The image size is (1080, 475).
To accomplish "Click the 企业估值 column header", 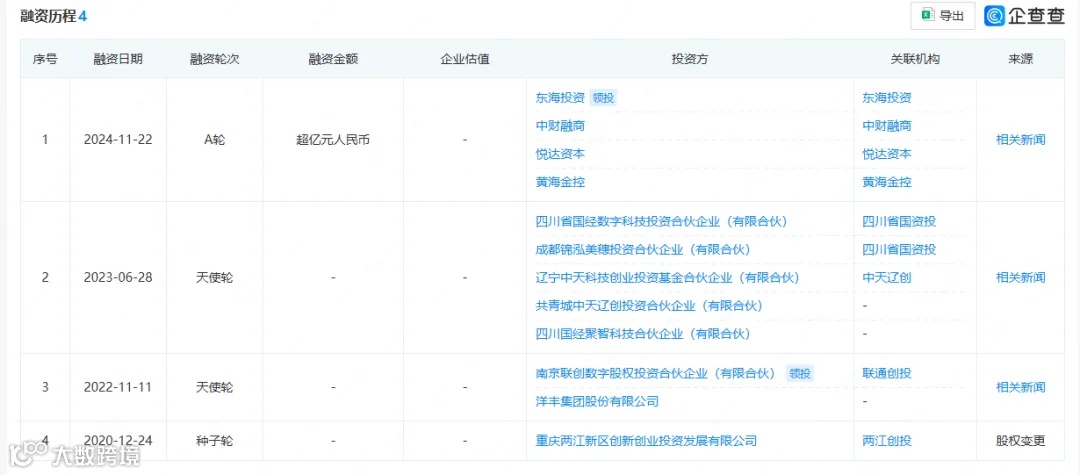I will coord(465,59).
